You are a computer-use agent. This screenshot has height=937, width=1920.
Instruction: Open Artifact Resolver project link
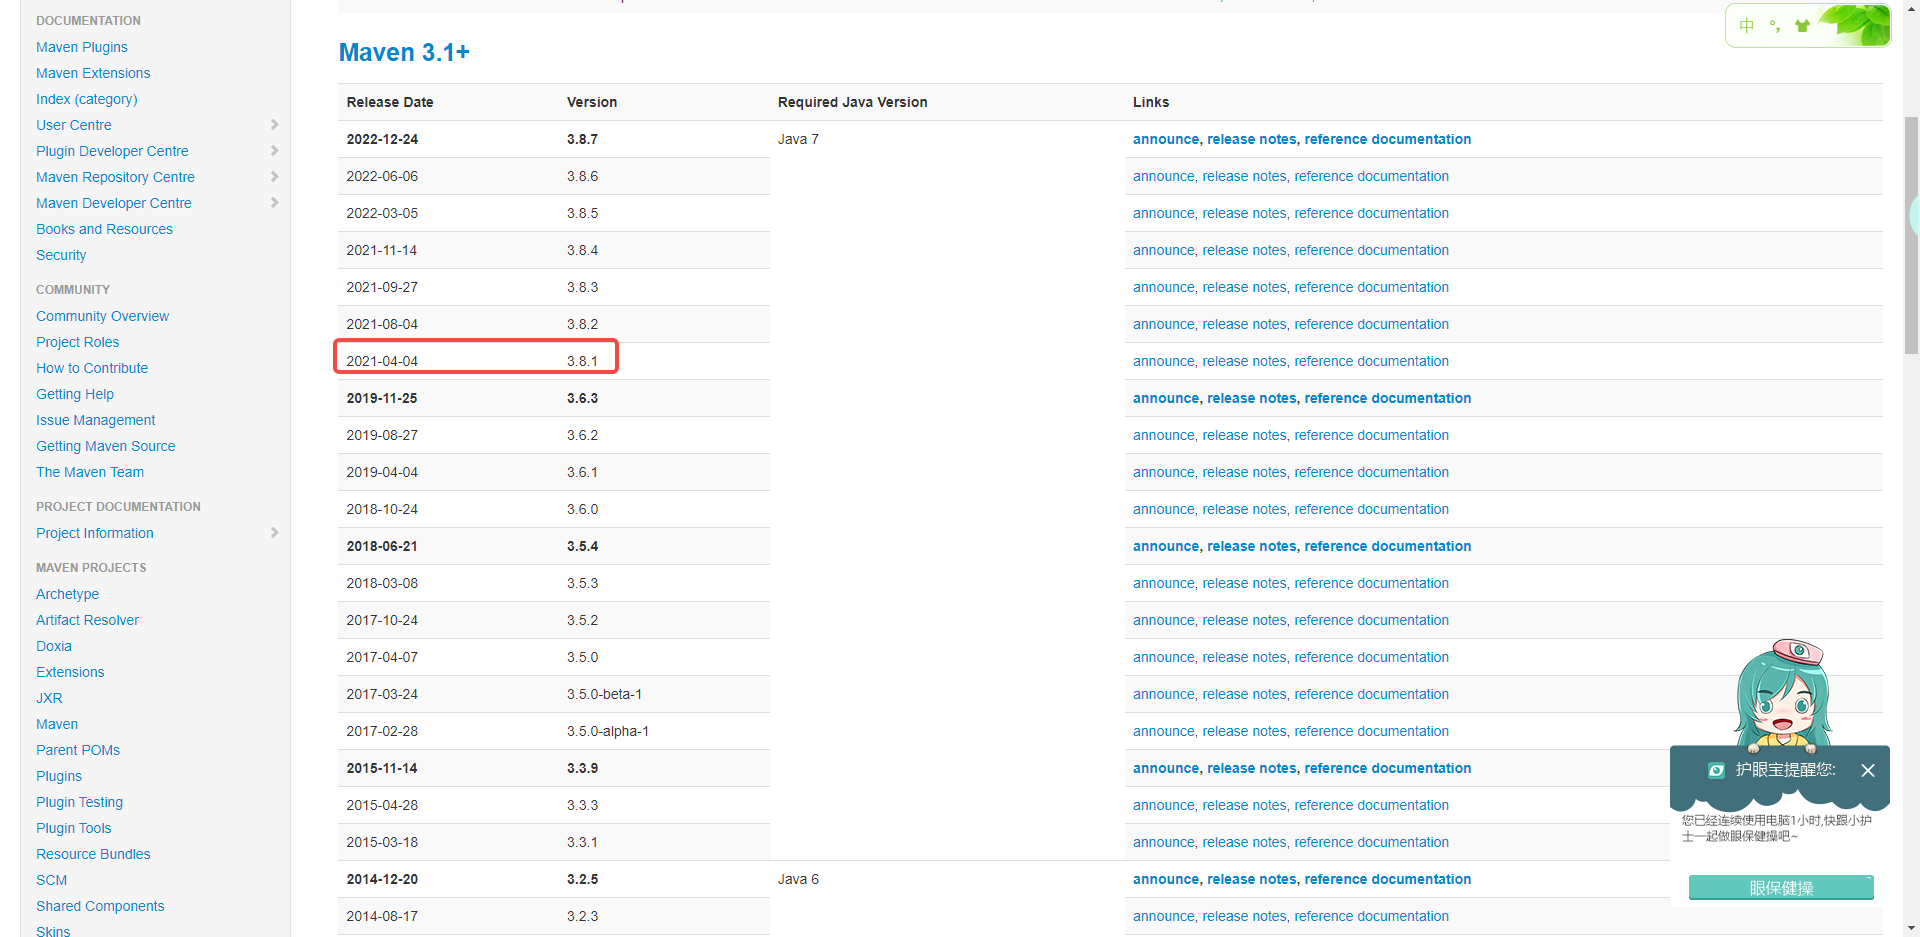click(87, 620)
